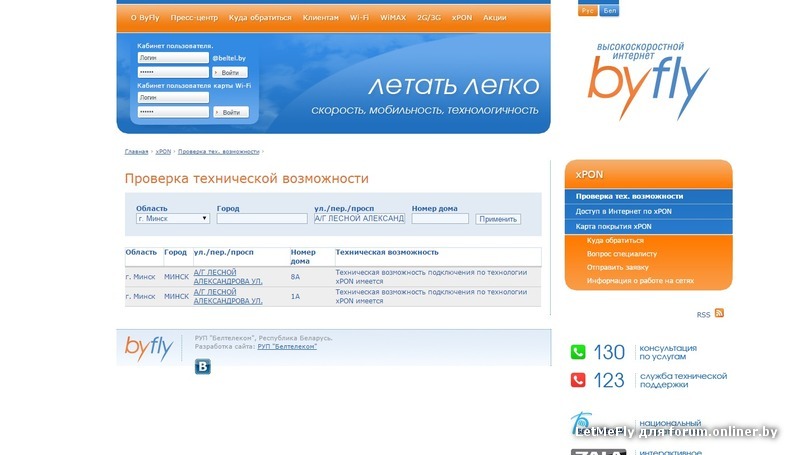
Task: Select Карта покрытия xPON in sidebar
Action: click(x=648, y=226)
